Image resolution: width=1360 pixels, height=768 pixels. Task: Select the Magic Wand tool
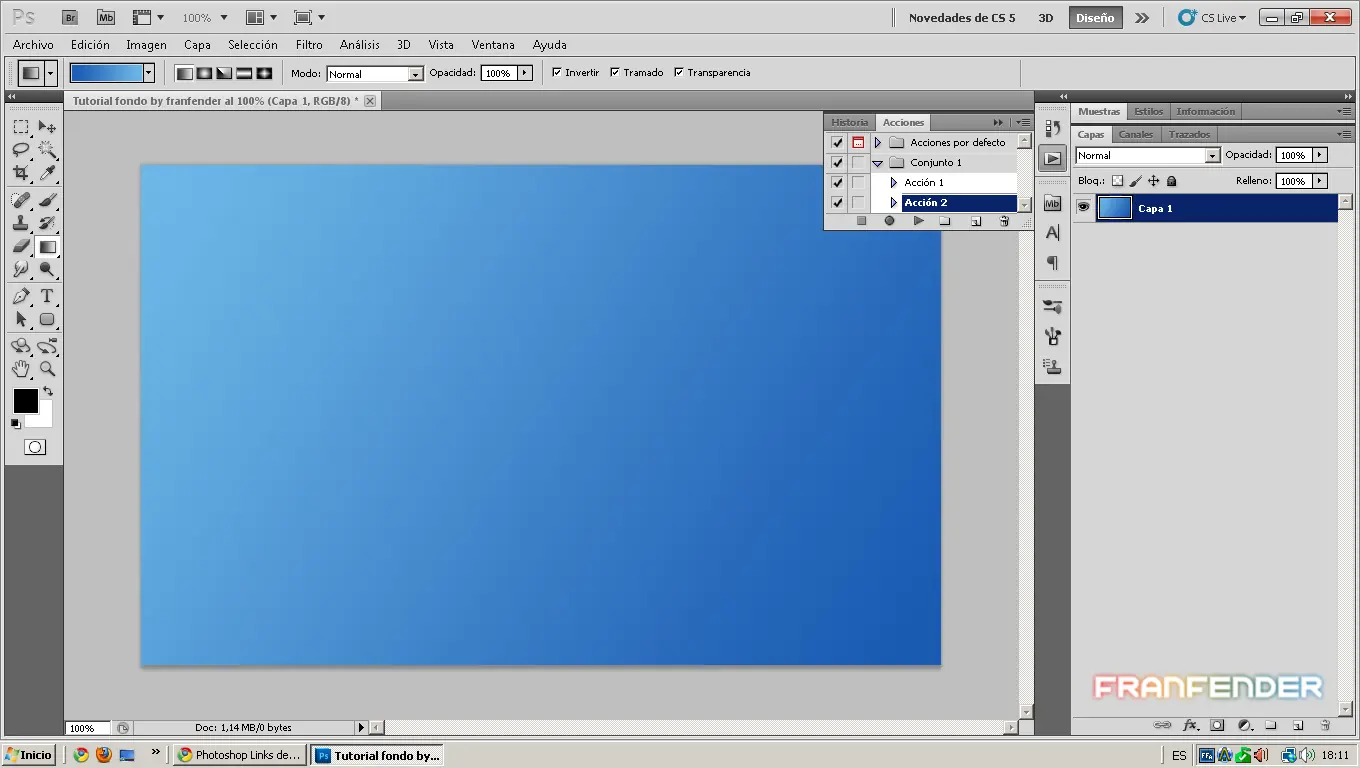[x=47, y=150]
